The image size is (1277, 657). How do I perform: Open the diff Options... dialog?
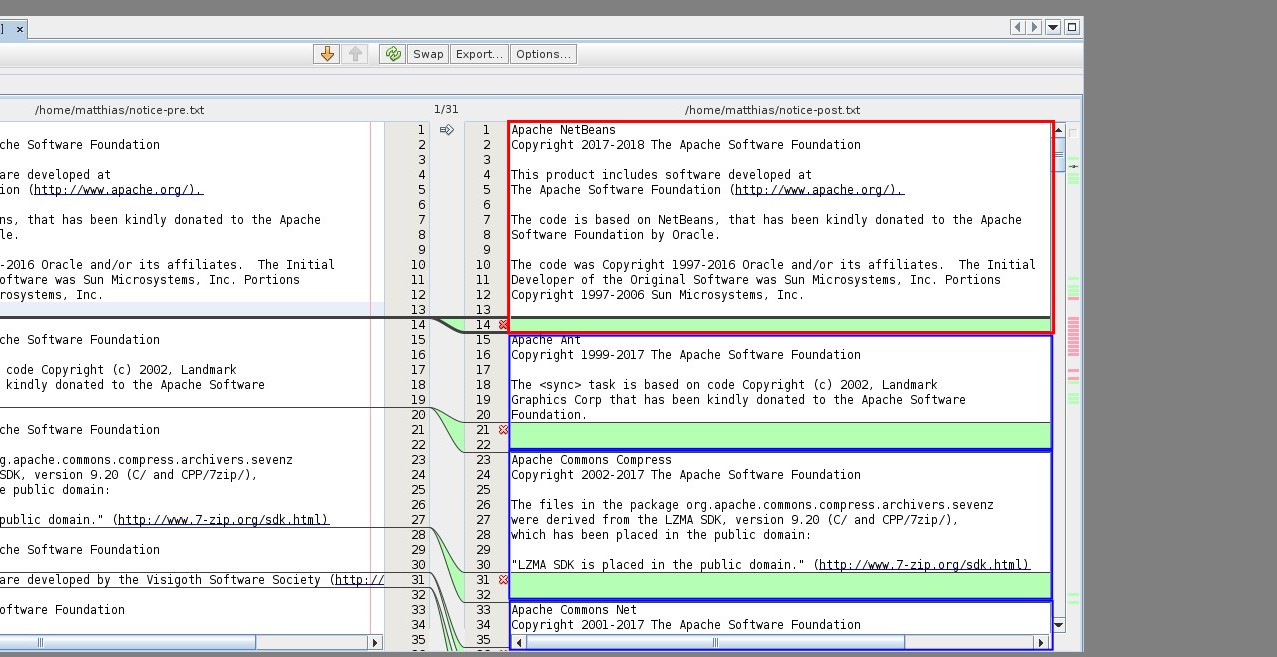[x=543, y=54]
